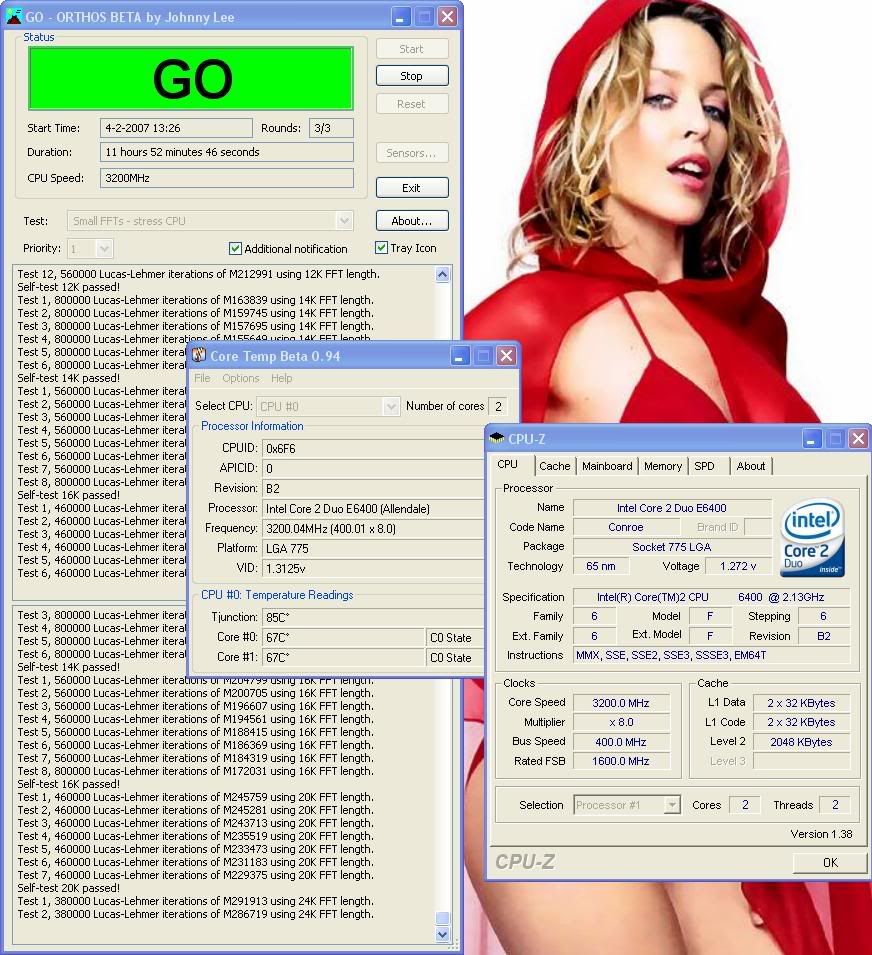This screenshot has width=872, height=955.
Task: Switch to the Cache tab in CPU-Z
Action: point(555,466)
